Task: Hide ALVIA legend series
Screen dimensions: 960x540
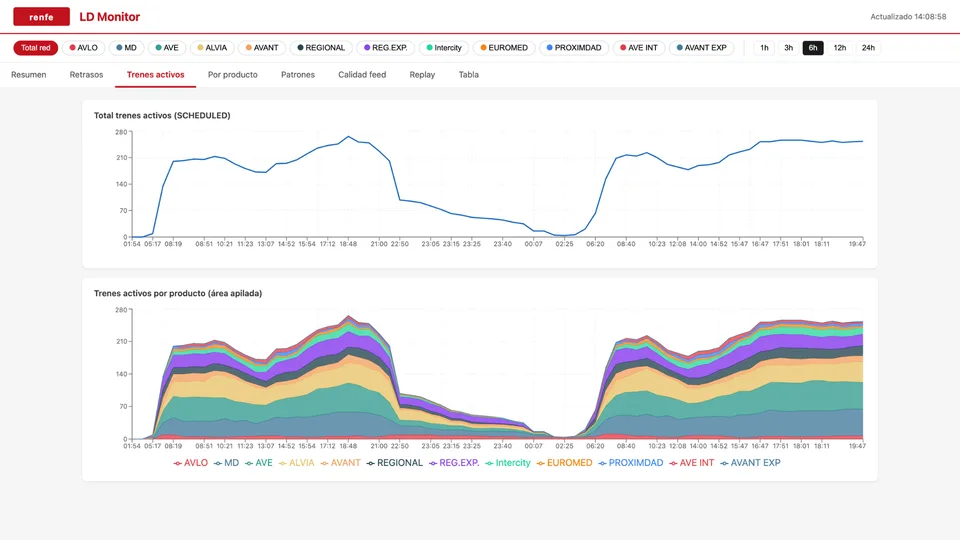Action: (296, 463)
